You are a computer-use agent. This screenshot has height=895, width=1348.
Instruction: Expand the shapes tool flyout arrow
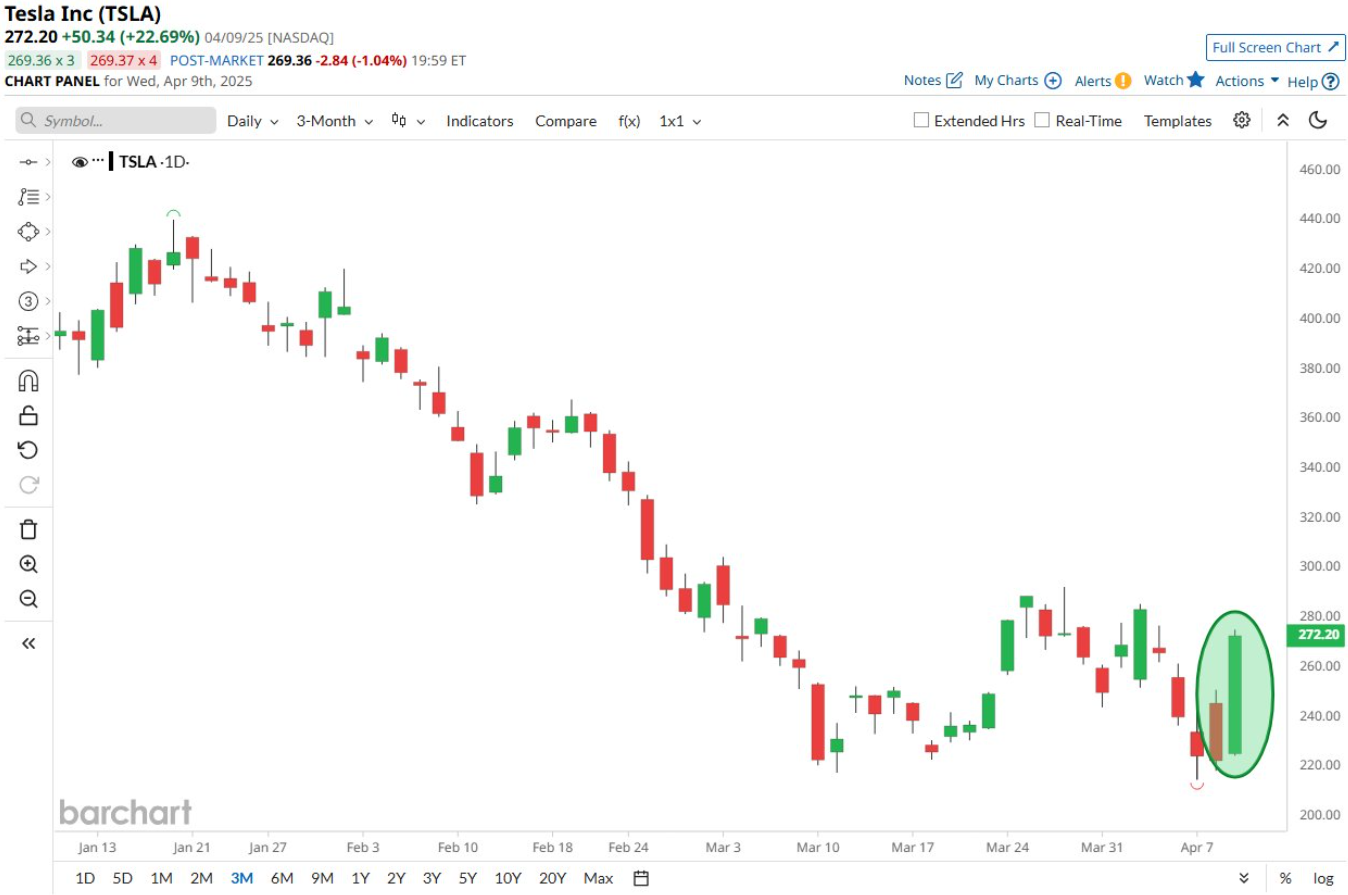coord(47,232)
